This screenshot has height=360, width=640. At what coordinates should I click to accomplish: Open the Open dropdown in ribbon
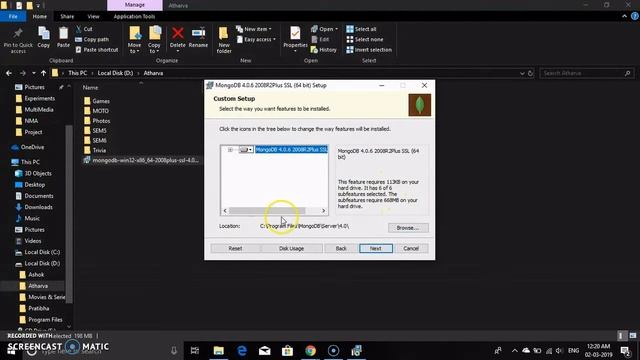324,29
